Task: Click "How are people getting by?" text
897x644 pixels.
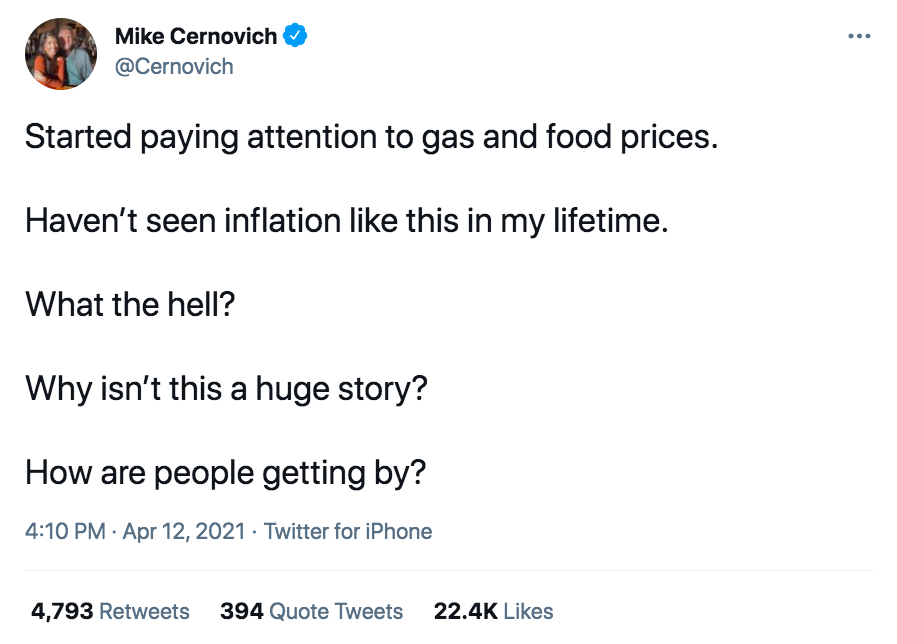Action: [x=225, y=470]
